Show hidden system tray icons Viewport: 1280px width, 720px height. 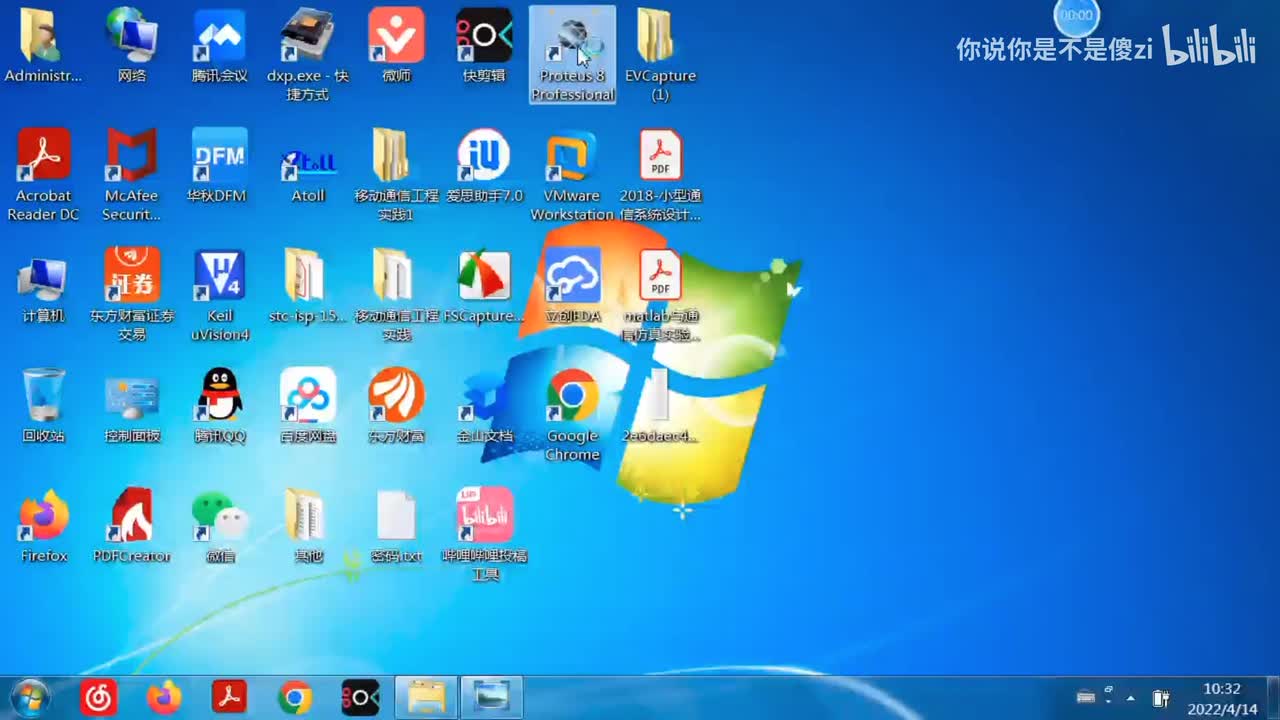click(1131, 698)
